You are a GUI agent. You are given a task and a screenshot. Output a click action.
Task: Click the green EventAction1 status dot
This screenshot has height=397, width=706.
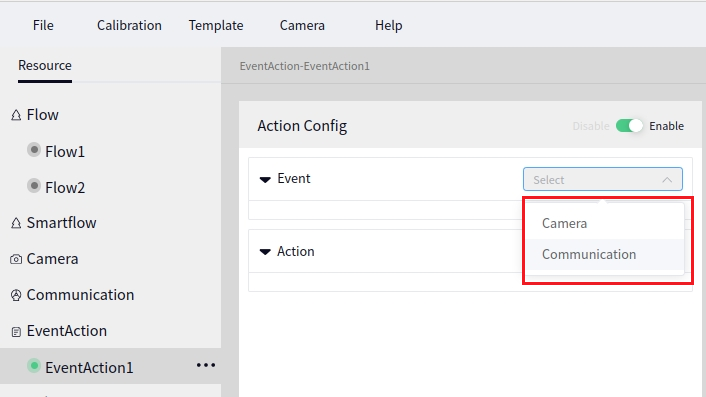point(34,365)
